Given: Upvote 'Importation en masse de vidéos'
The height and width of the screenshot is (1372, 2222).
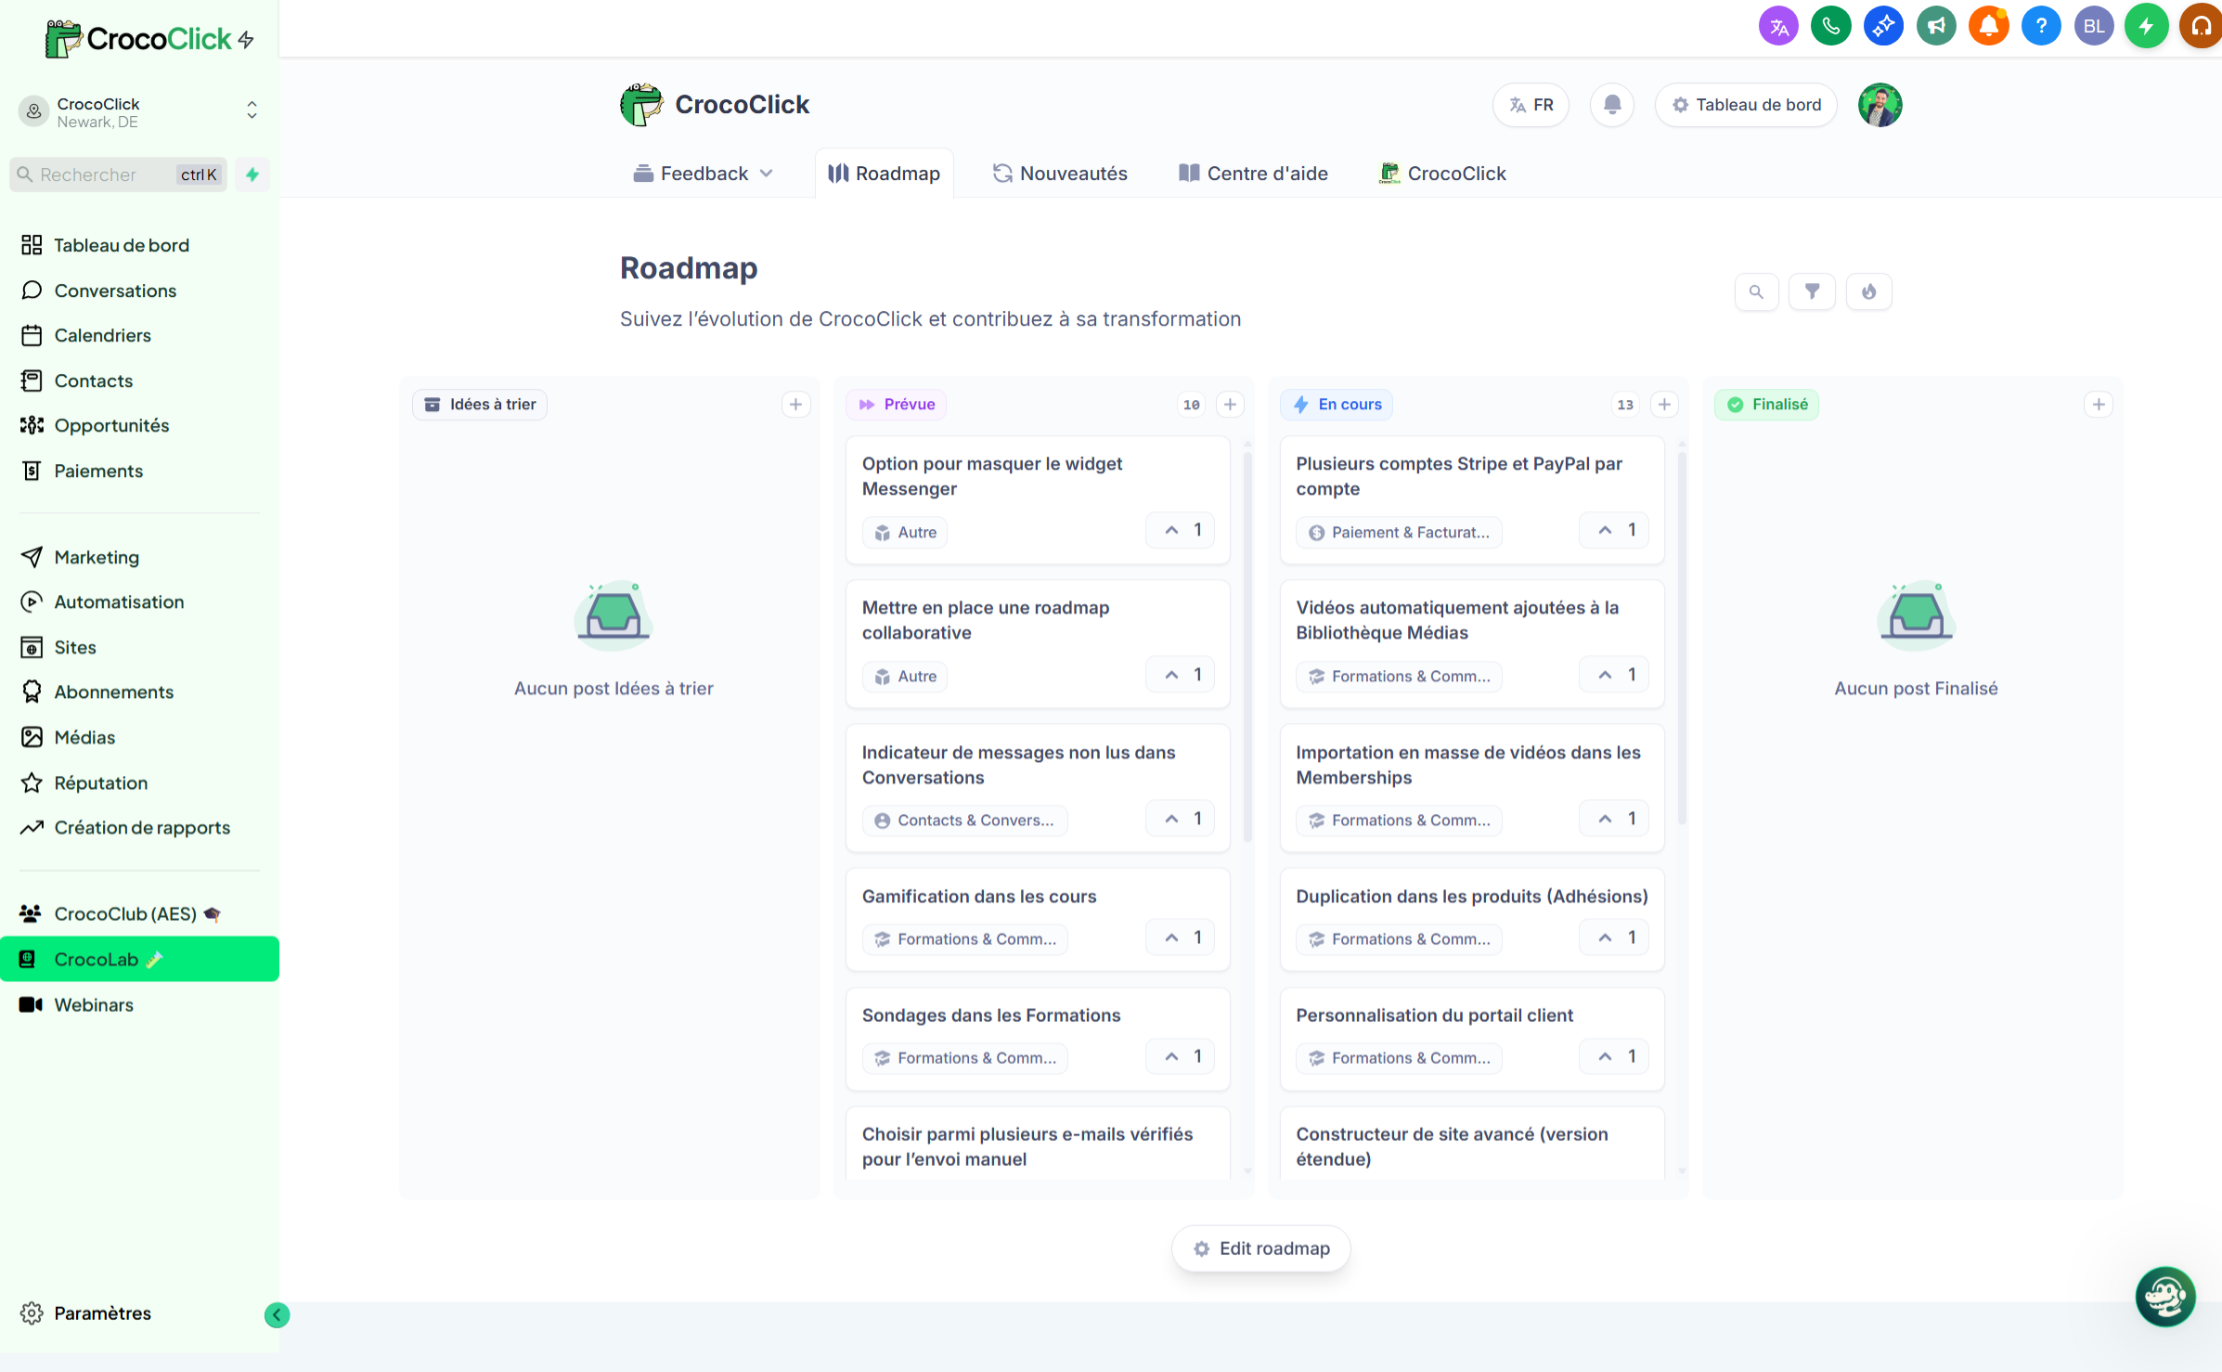Looking at the screenshot, I should click(x=1615, y=819).
